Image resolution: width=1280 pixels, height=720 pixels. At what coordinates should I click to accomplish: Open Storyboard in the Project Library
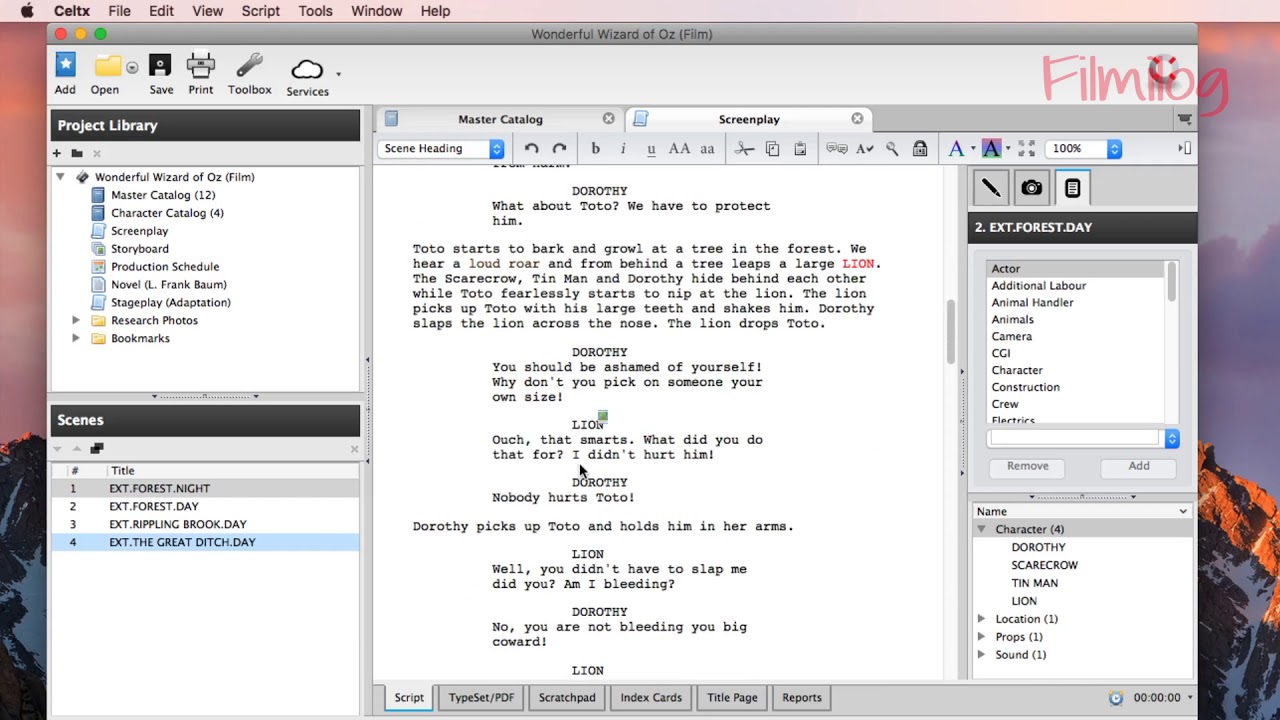[139, 249]
